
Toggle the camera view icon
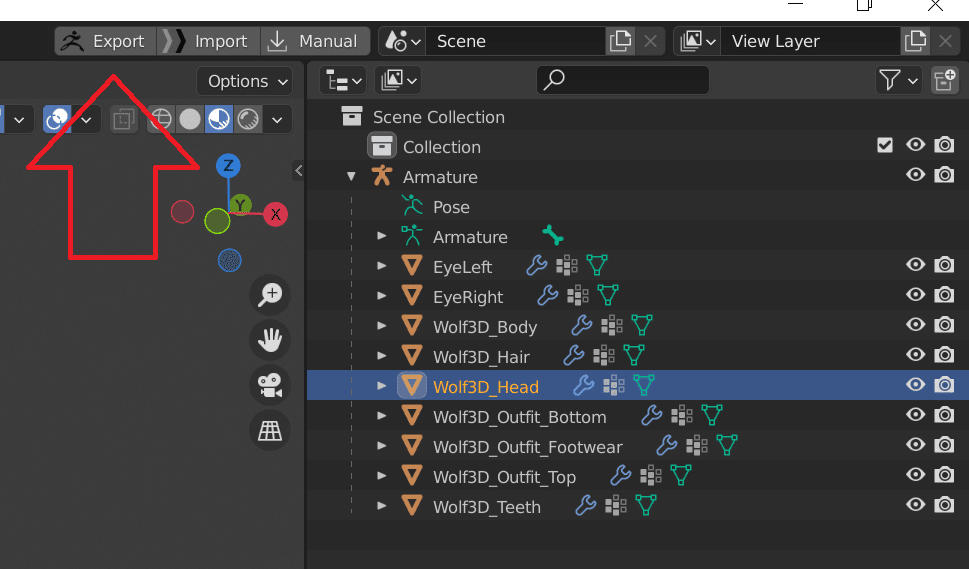(270, 386)
